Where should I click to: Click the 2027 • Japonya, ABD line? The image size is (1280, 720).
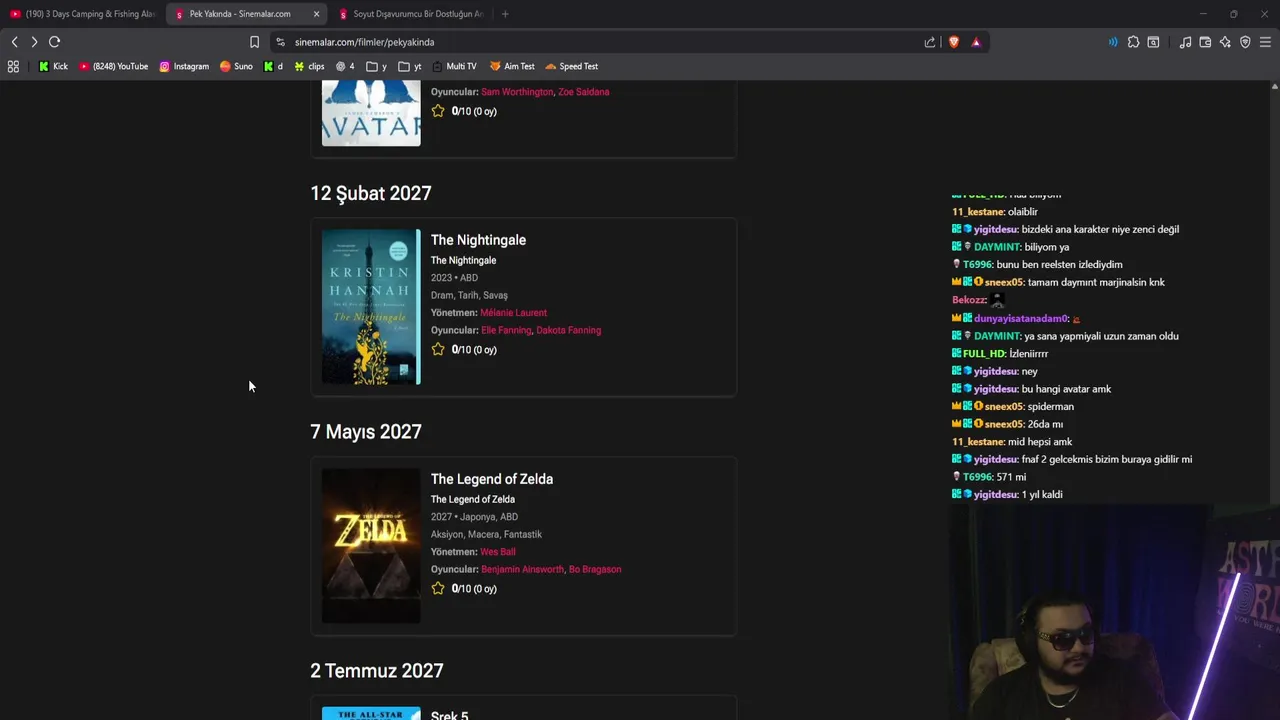tap(474, 517)
